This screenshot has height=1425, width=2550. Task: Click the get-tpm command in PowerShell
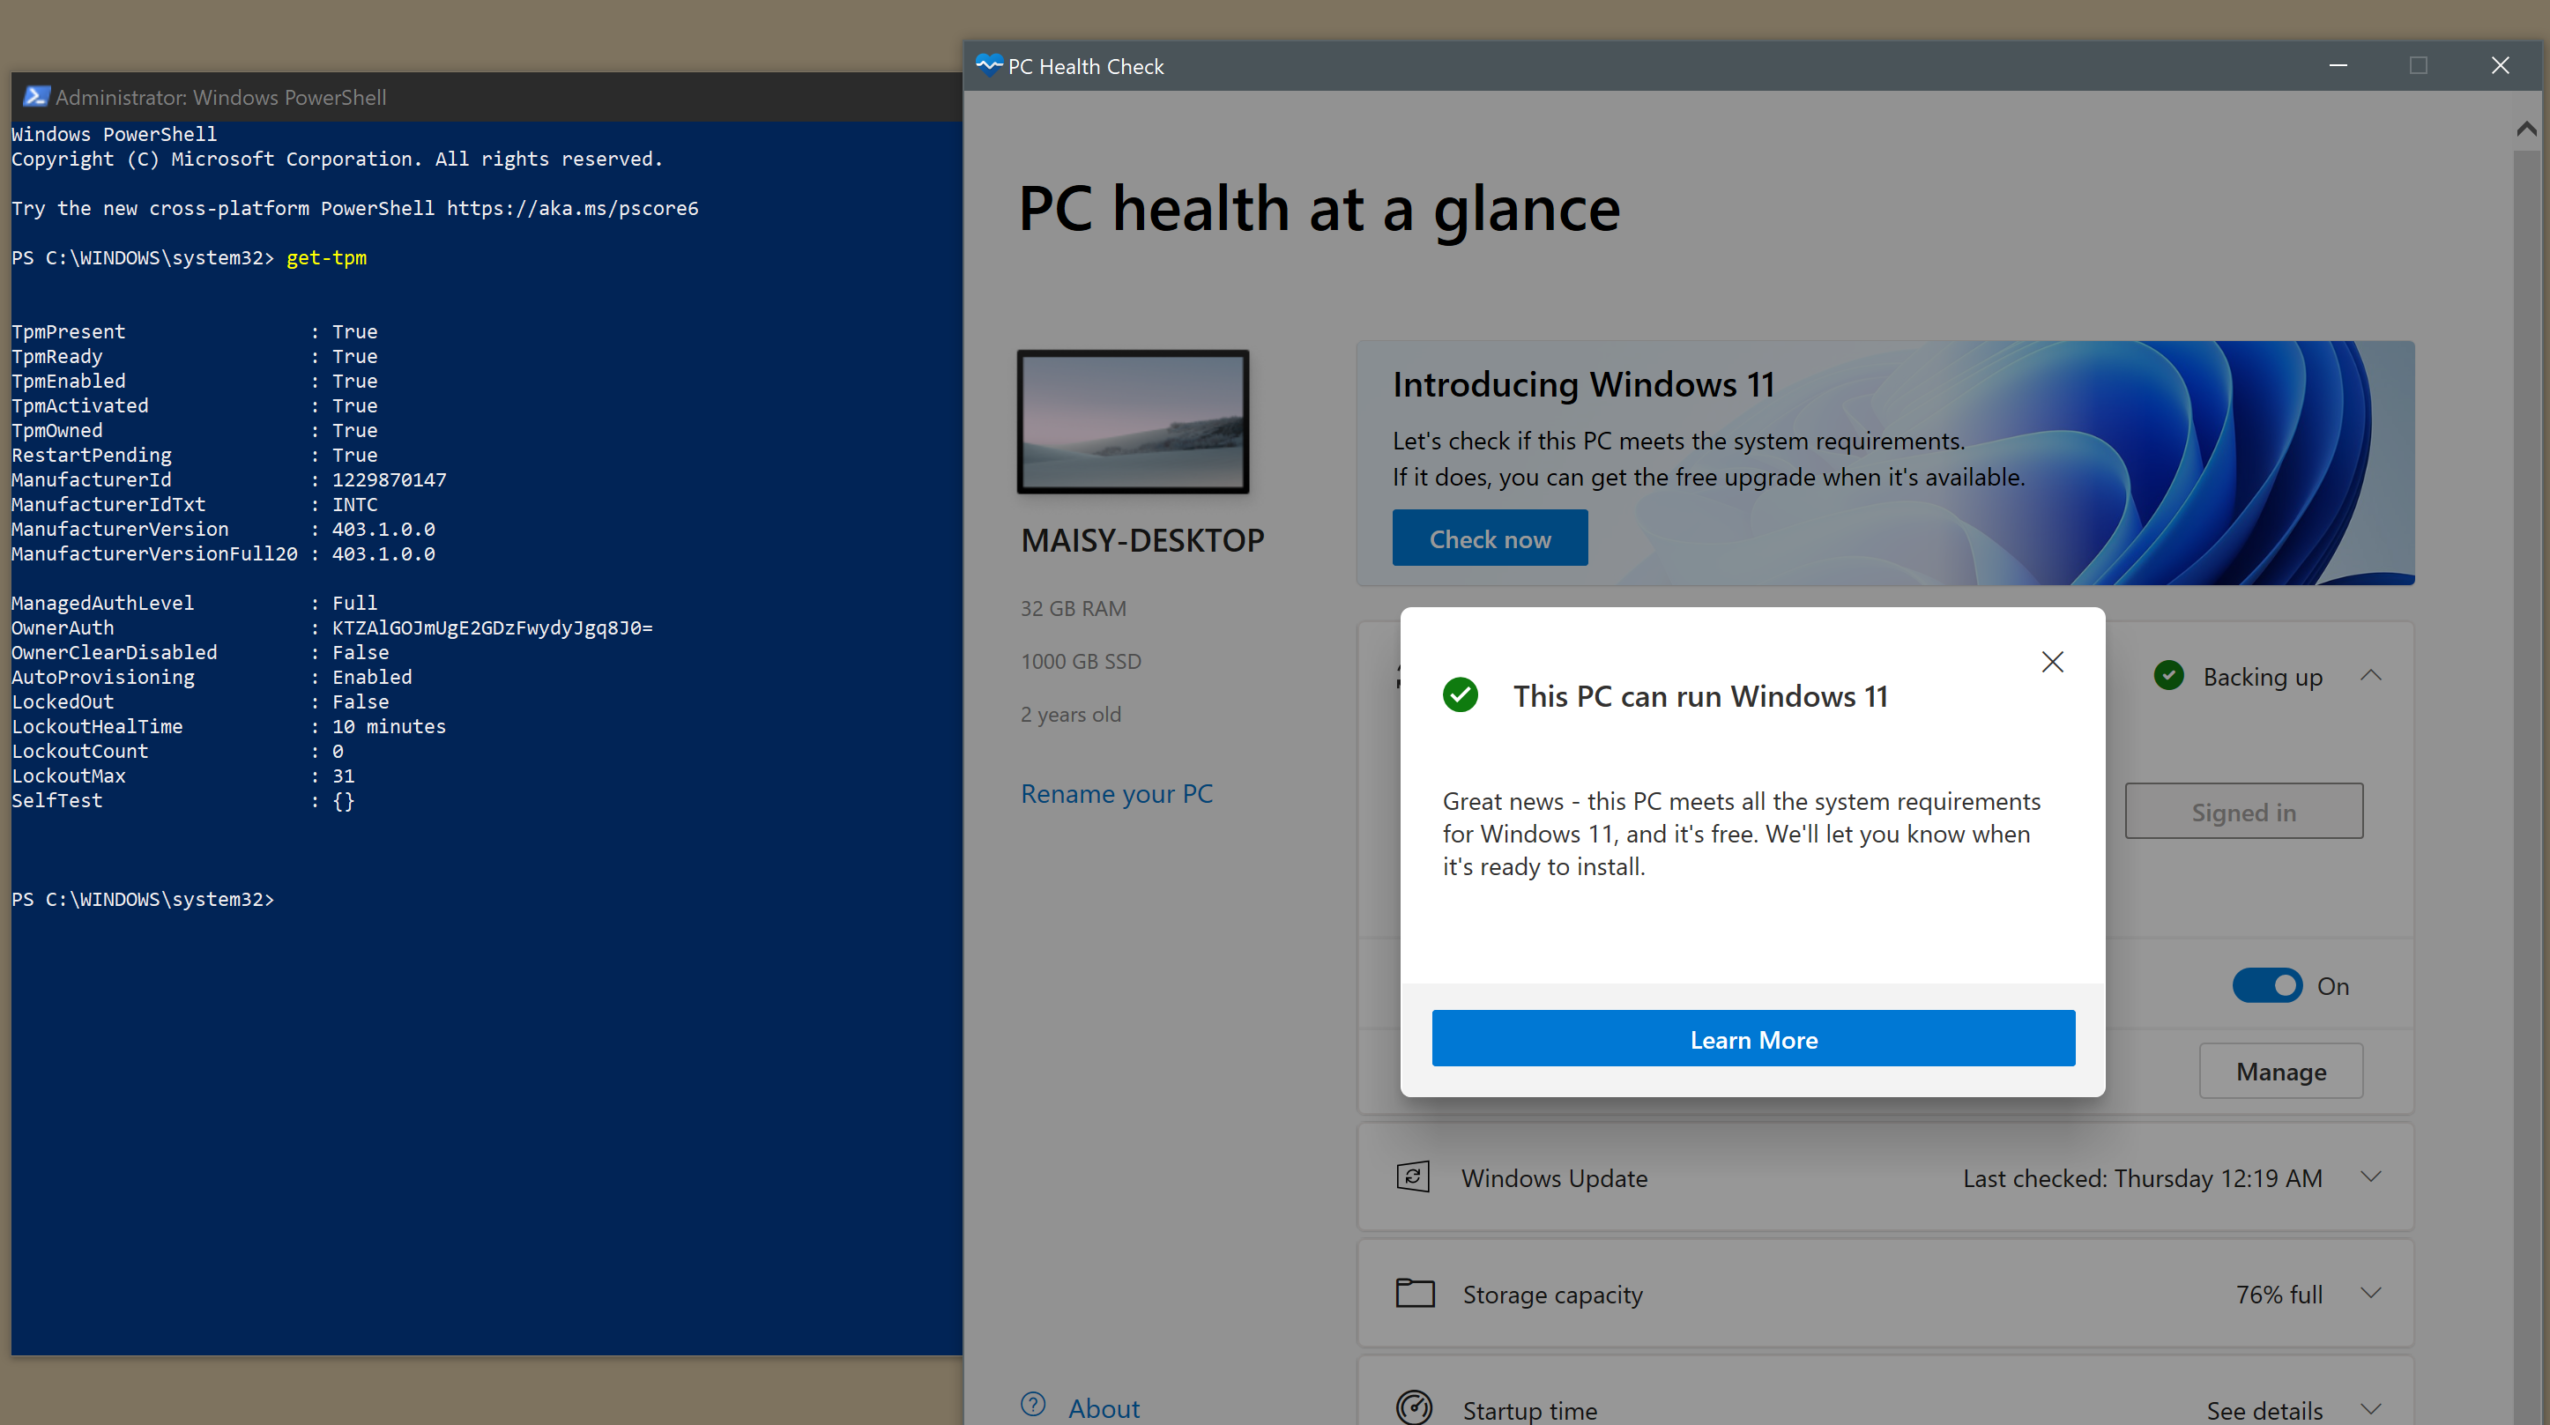326,257
